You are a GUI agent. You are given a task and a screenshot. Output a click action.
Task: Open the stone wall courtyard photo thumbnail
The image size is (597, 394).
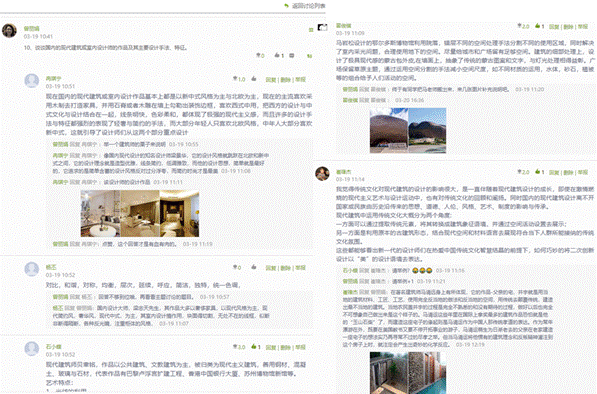point(408,373)
